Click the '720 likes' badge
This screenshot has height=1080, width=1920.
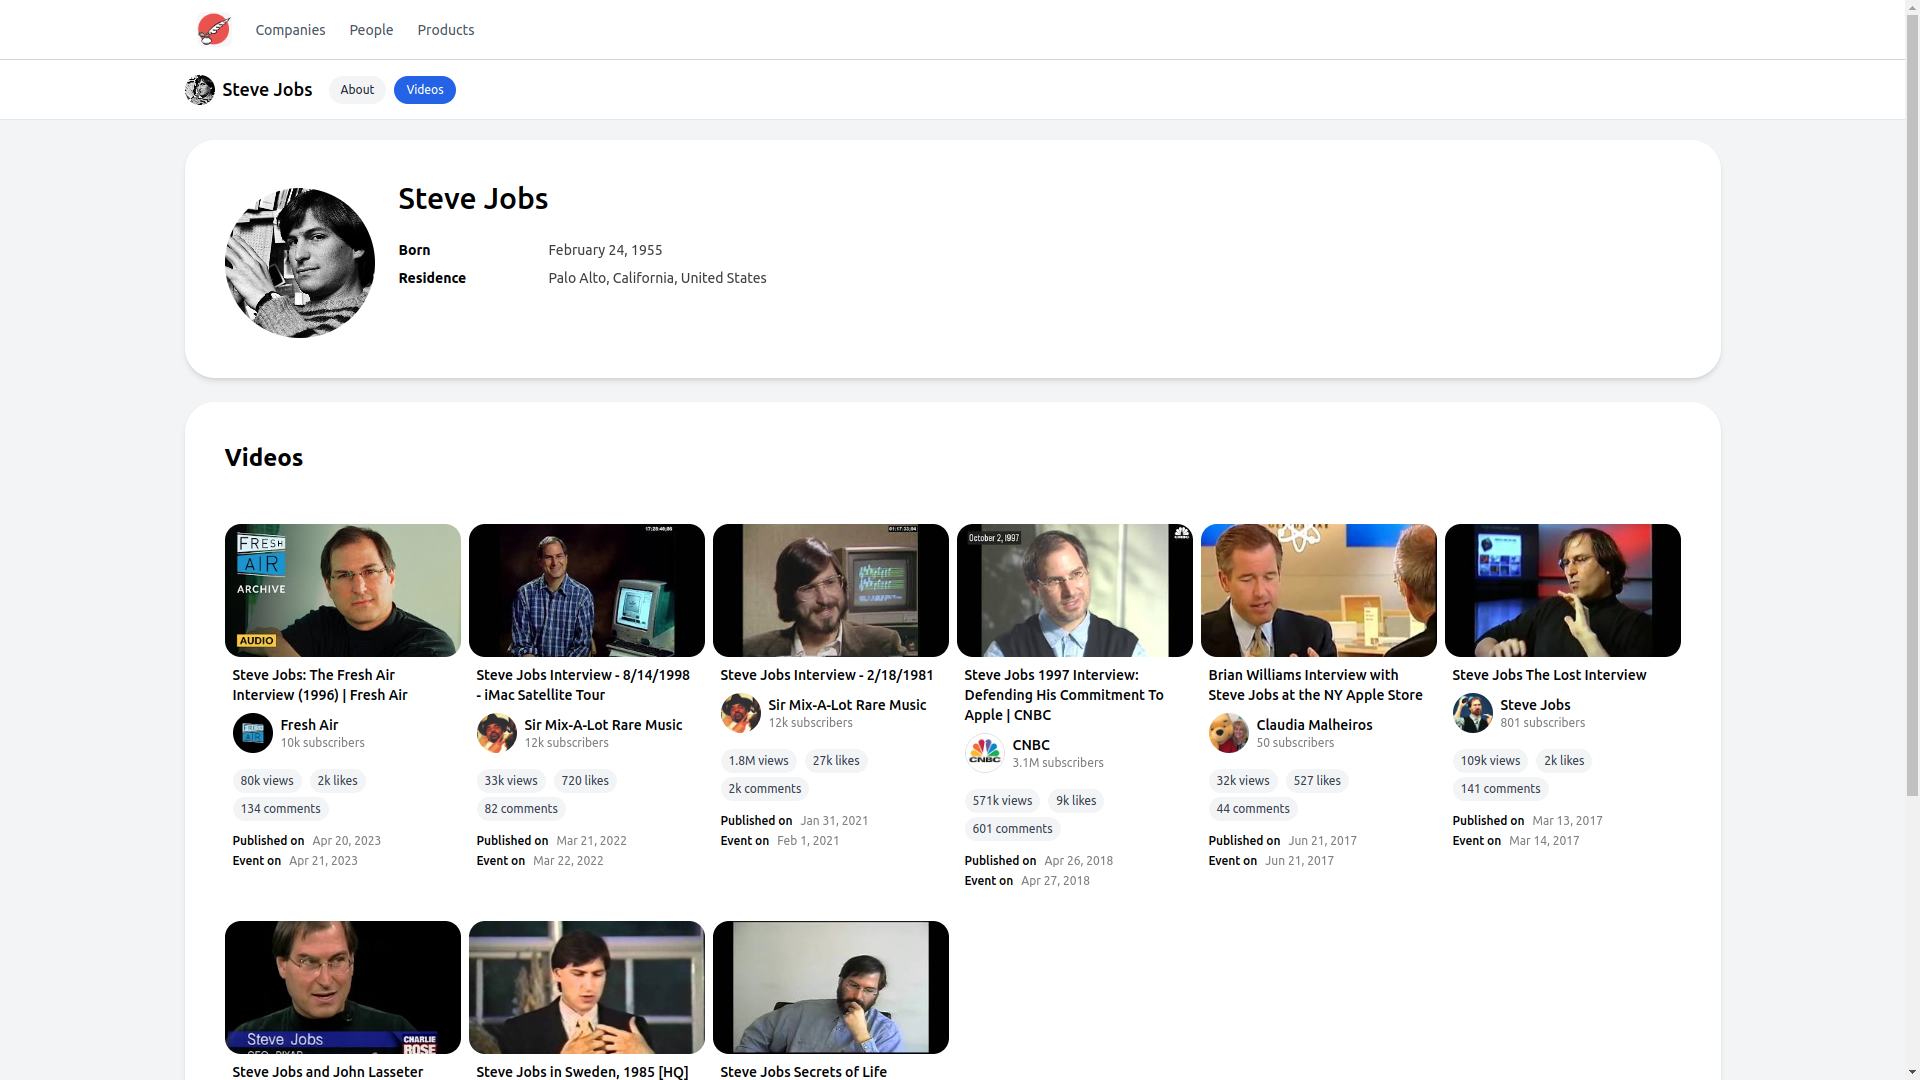[585, 781]
